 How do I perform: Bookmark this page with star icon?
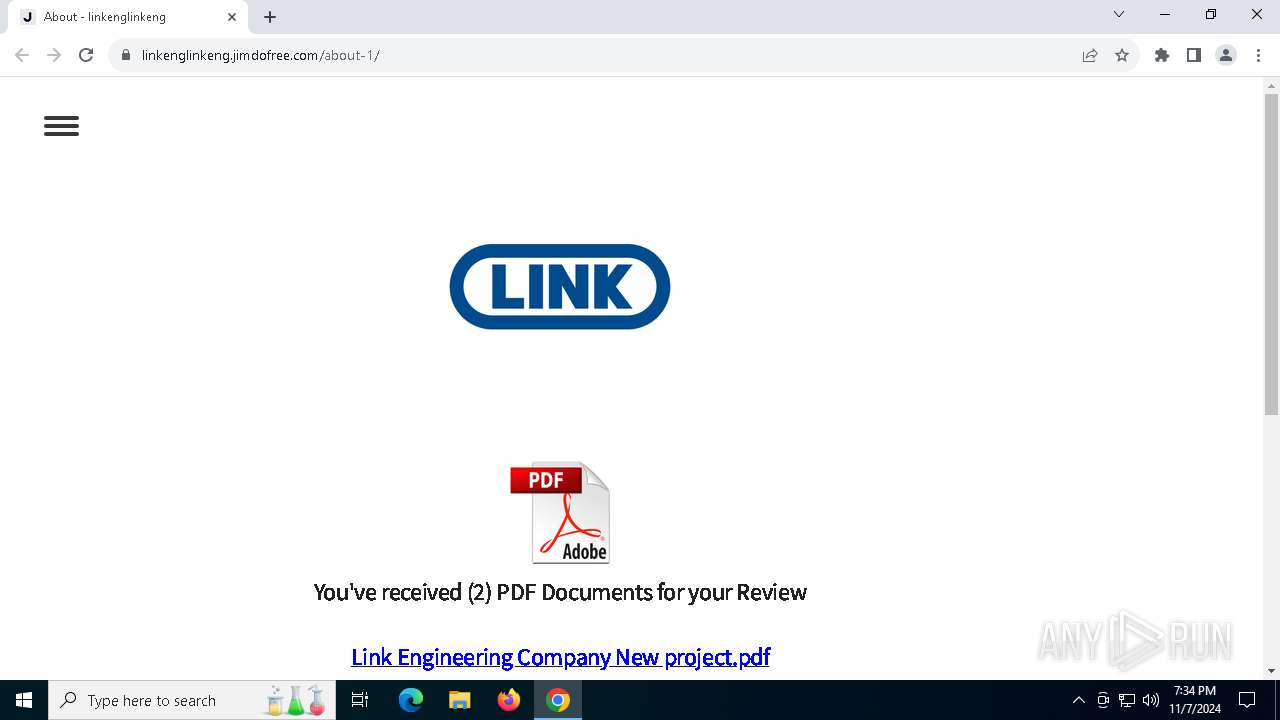pyautogui.click(x=1122, y=55)
